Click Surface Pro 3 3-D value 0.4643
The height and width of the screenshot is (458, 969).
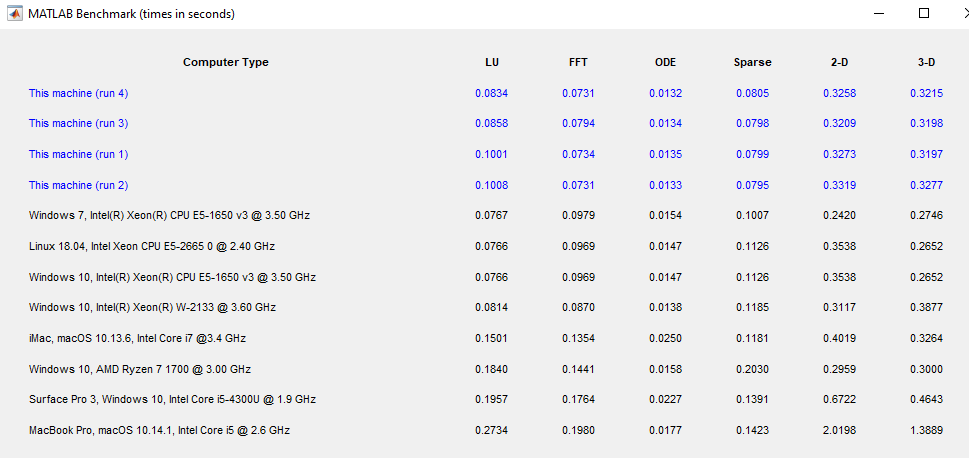coord(926,400)
